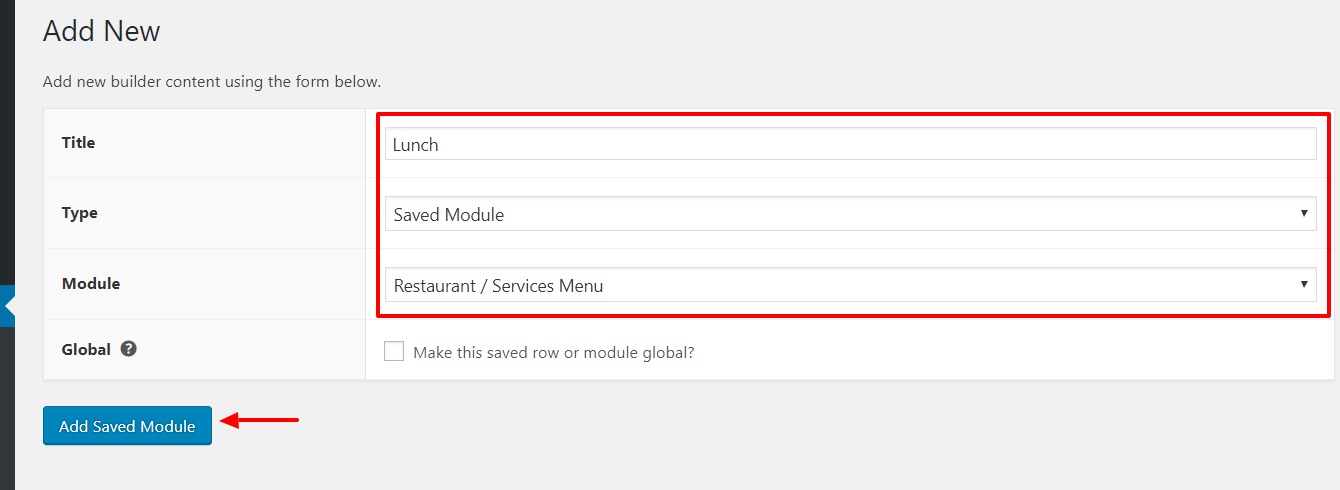Image resolution: width=1340 pixels, height=490 pixels.
Task: Click the arrow of the Type select box
Action: click(x=1304, y=214)
